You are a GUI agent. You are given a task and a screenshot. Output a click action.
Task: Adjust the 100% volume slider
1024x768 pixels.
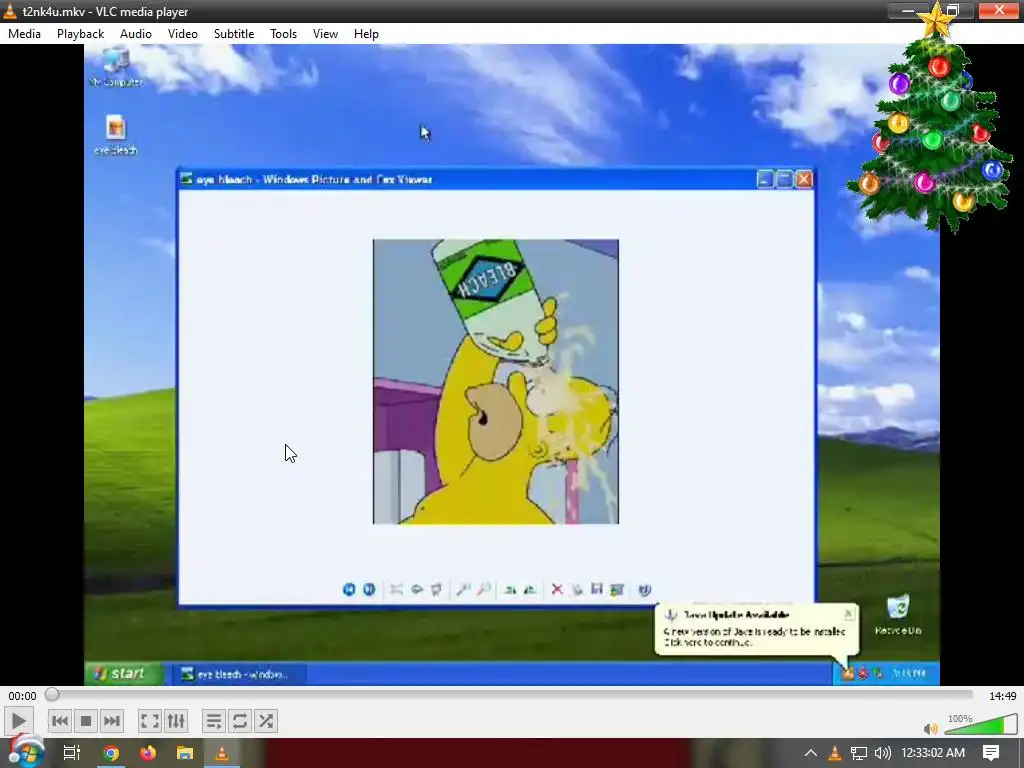tap(980, 724)
